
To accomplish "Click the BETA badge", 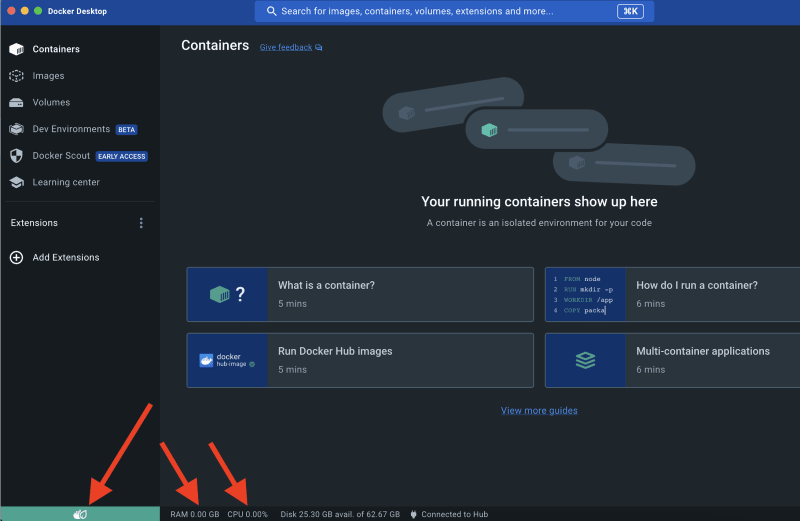I will coord(127,130).
